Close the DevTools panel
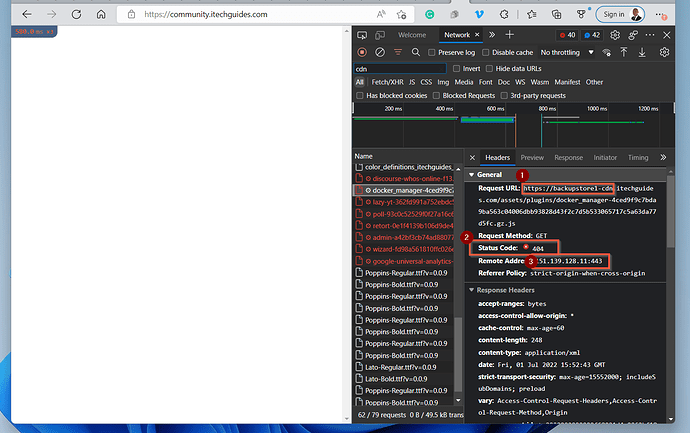The height and width of the screenshot is (433, 690). click(667, 35)
